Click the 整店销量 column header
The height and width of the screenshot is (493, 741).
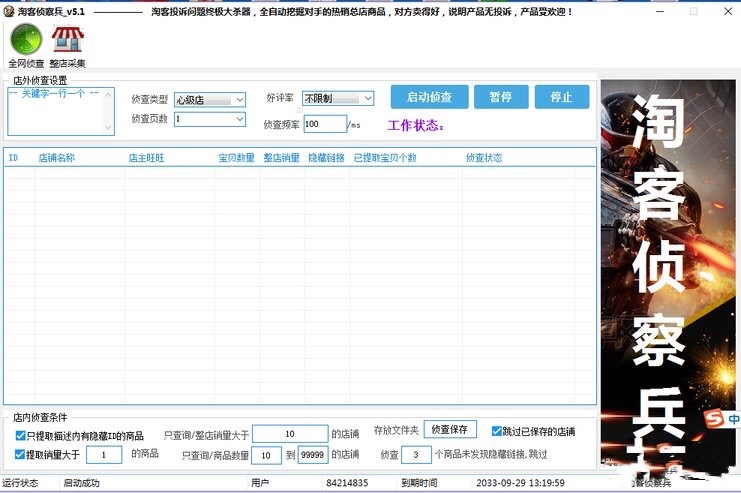tap(281, 158)
